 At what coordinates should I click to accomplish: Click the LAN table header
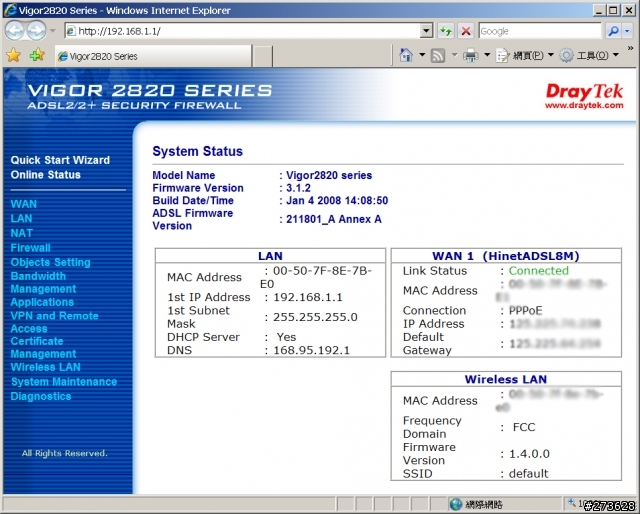(270, 256)
